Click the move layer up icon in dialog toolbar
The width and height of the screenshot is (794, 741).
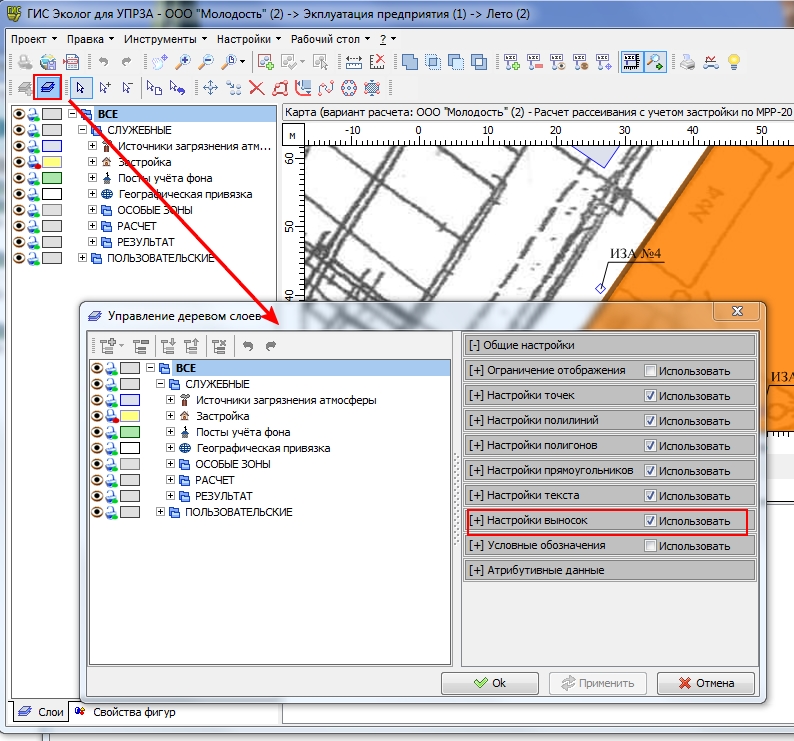(191, 346)
